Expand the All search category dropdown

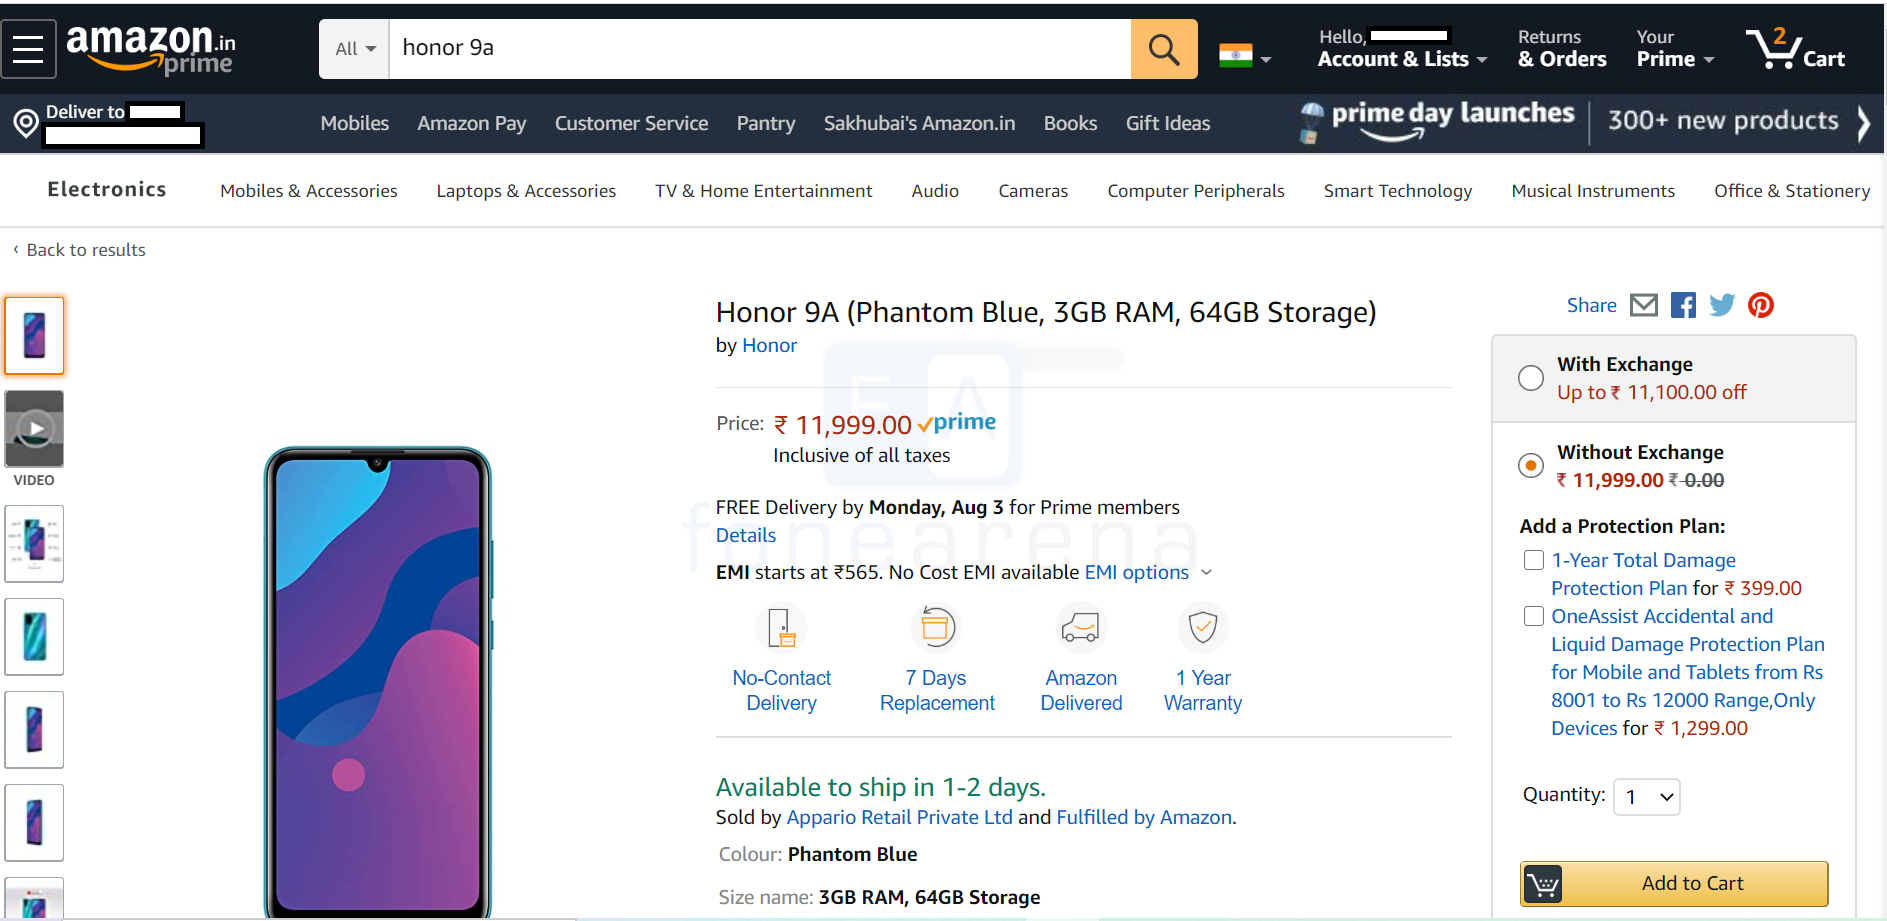pyautogui.click(x=355, y=49)
